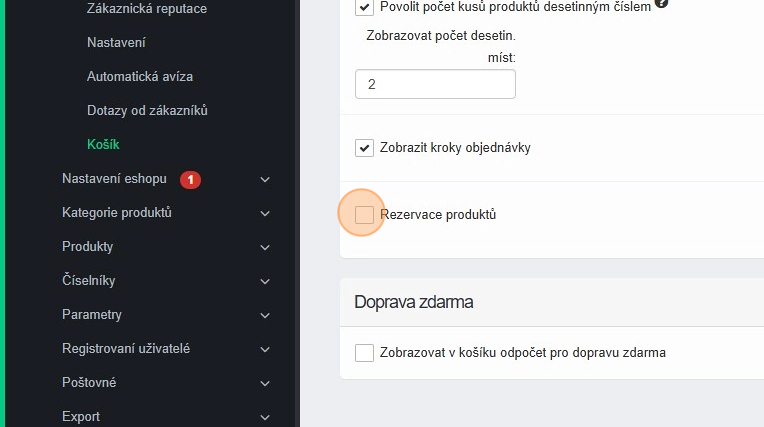The image size is (764, 427).
Task: Expand the Produkty section chevron
Action: click(x=265, y=247)
